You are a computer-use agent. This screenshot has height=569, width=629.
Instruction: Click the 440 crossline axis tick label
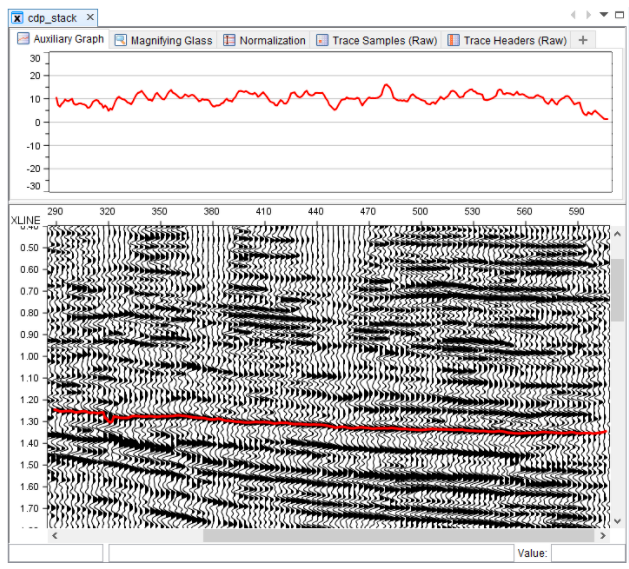(x=315, y=211)
